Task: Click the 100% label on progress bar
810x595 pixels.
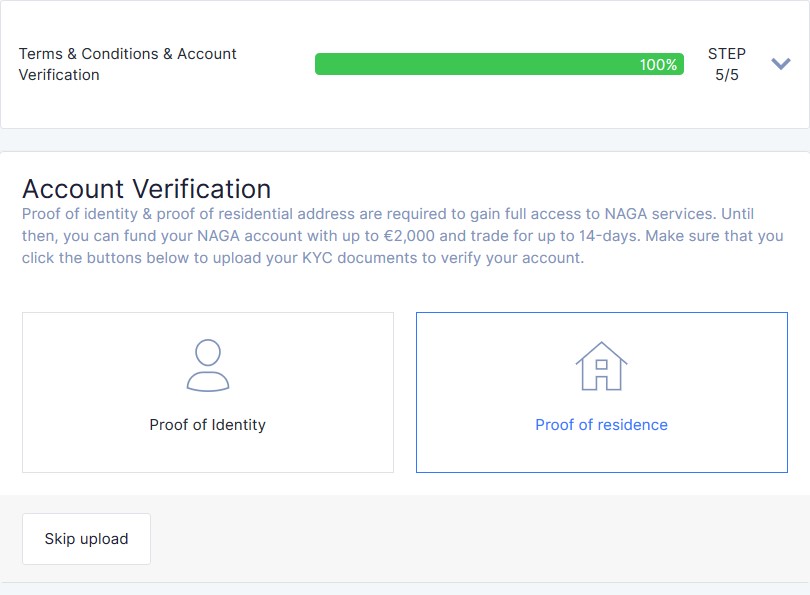Action: tap(658, 65)
